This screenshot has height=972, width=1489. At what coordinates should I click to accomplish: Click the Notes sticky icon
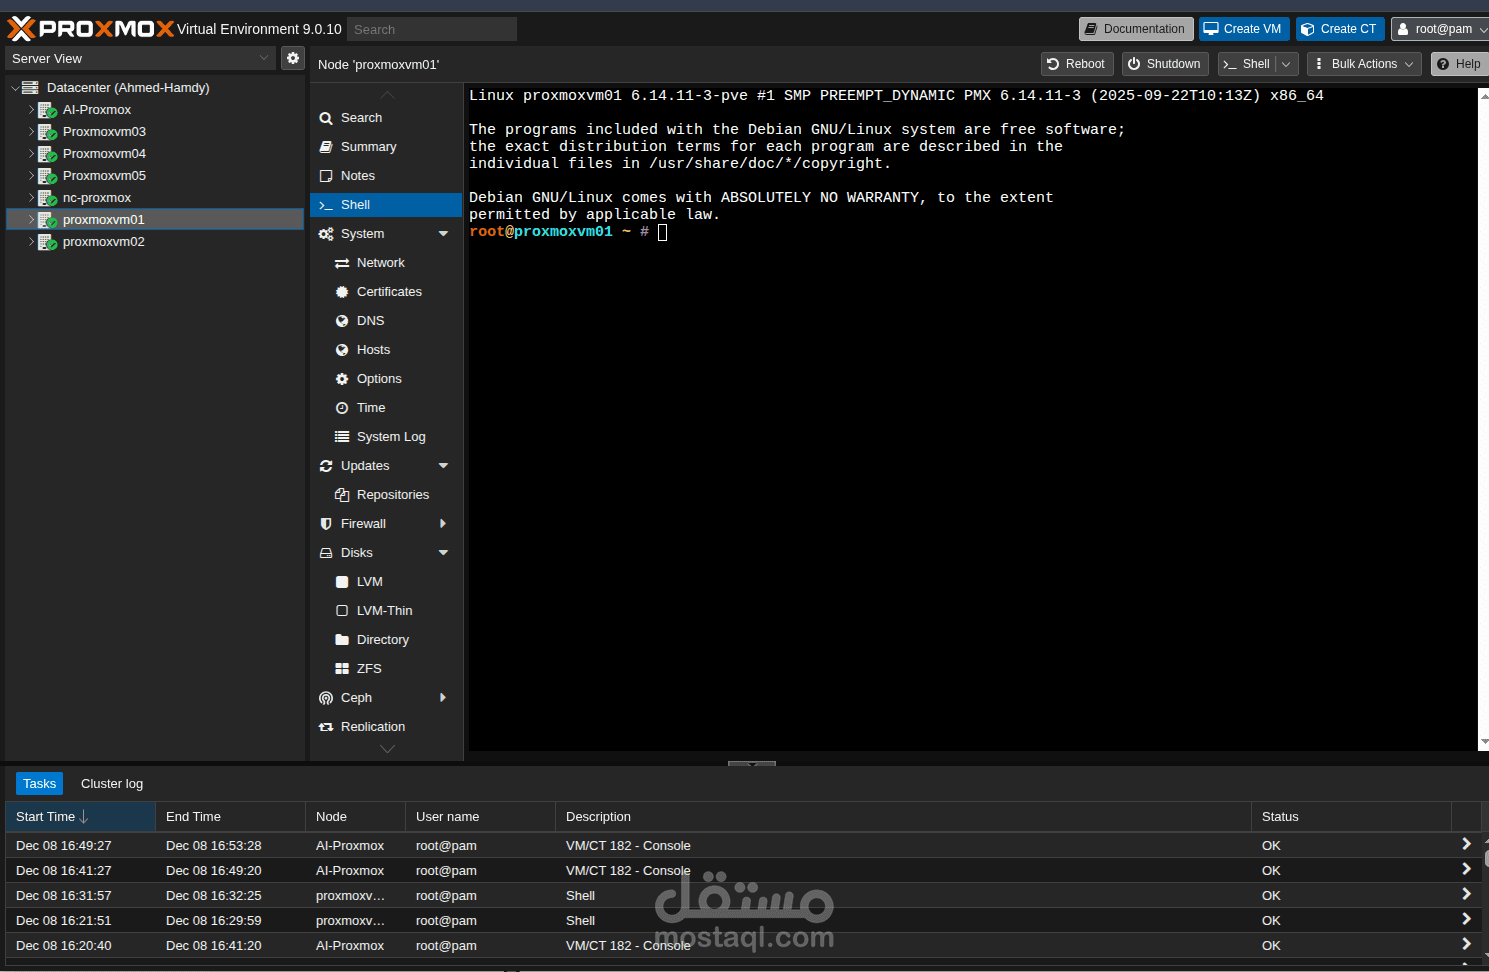[326, 176]
